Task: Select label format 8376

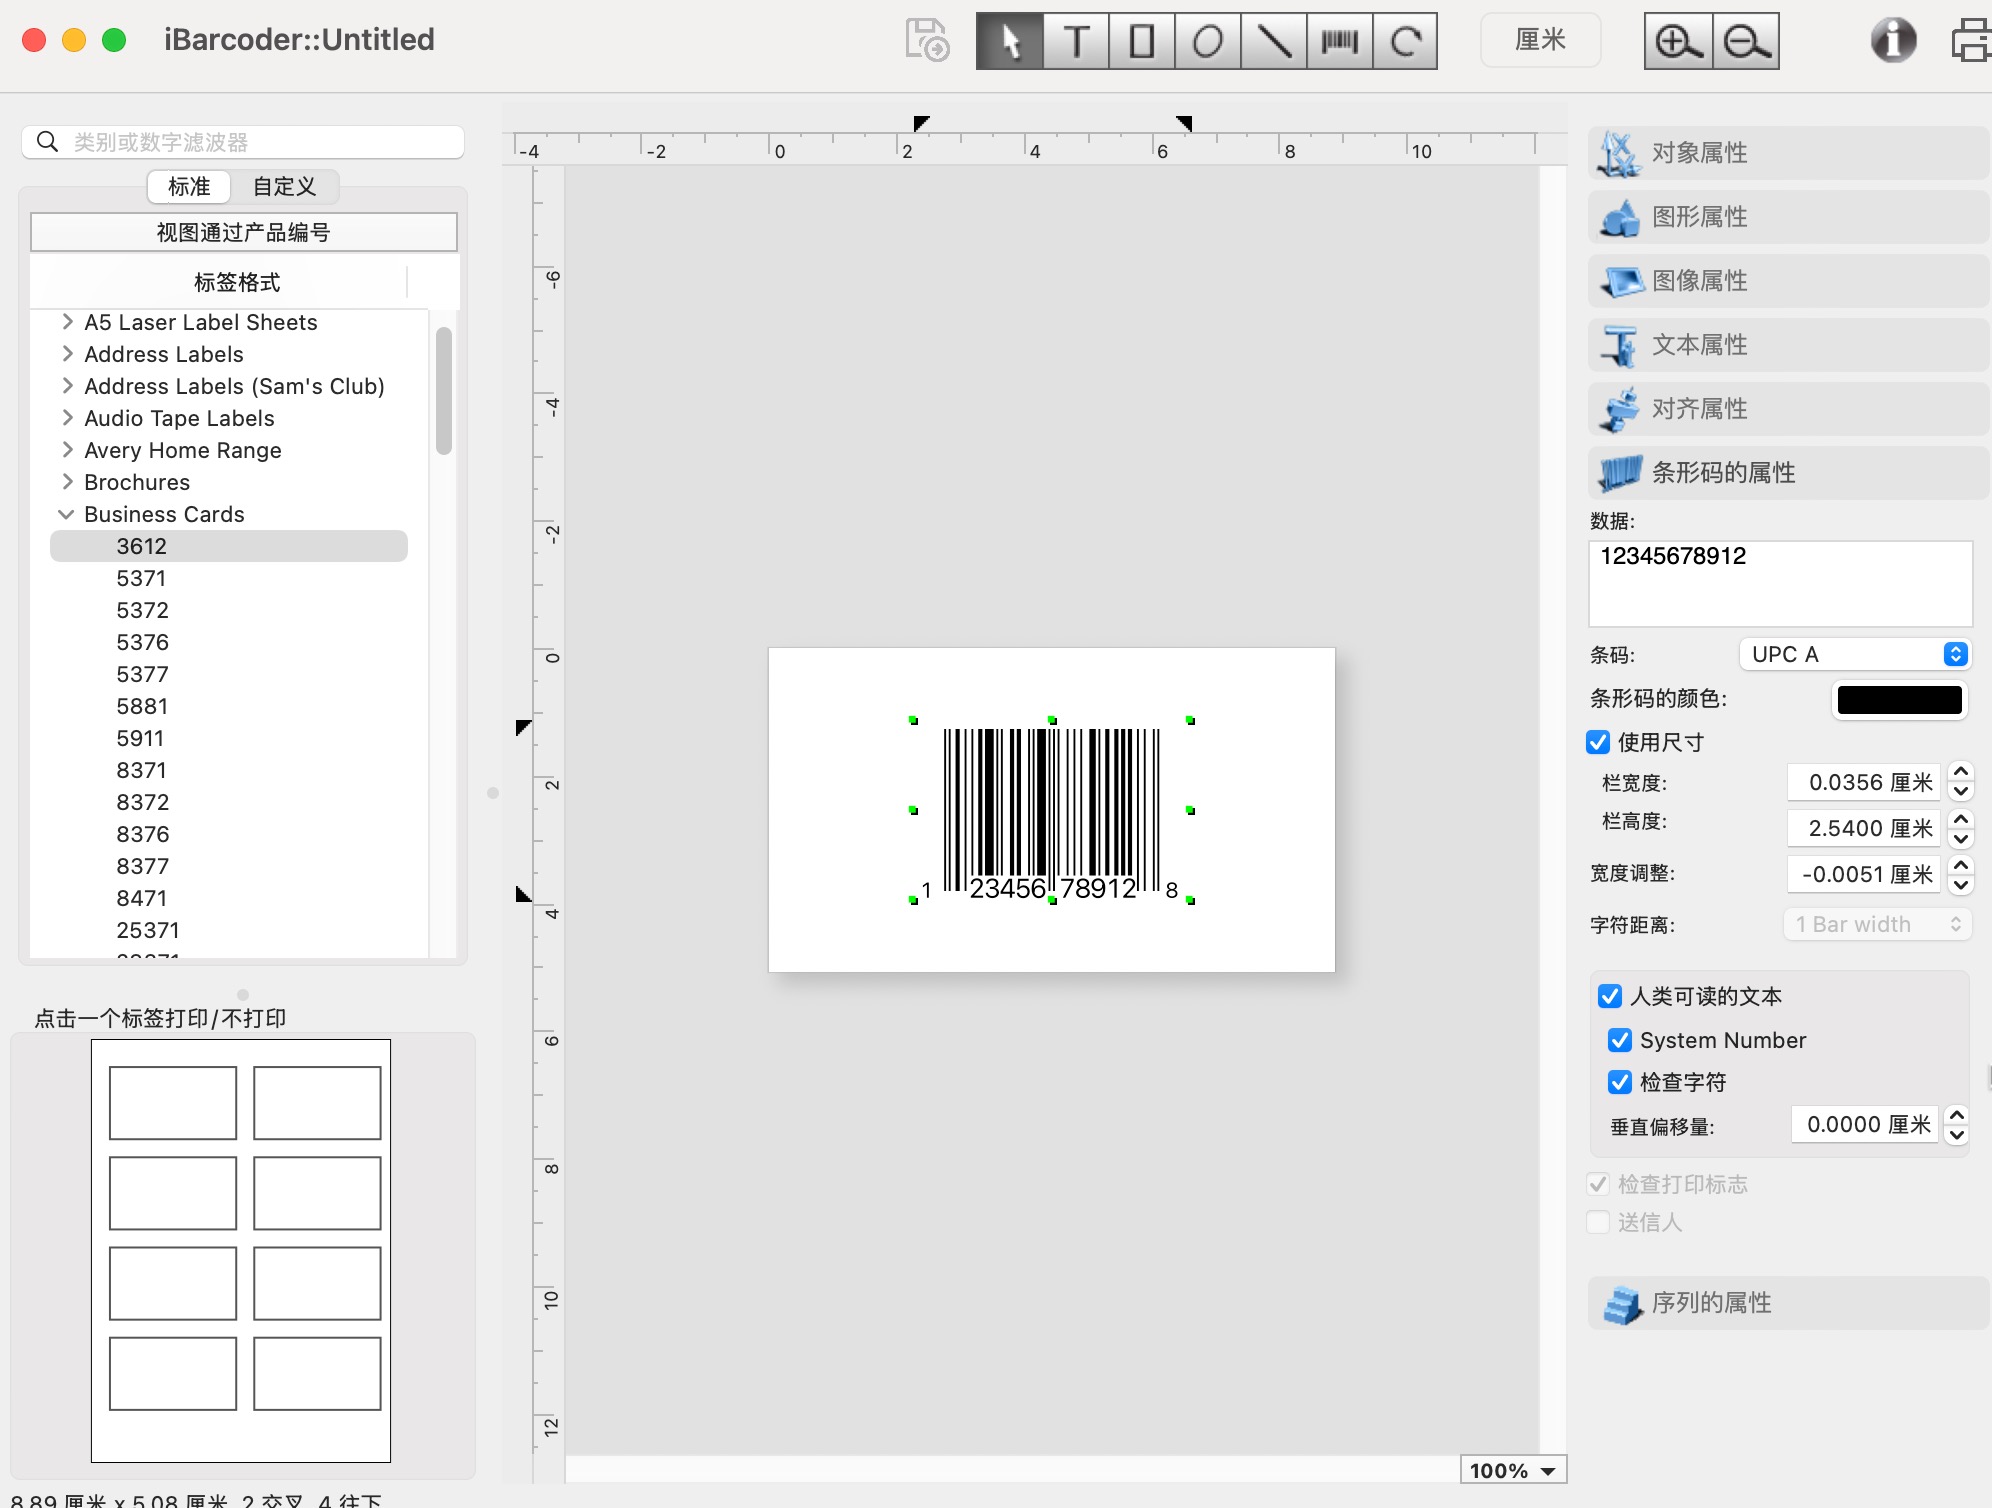Action: coord(143,834)
